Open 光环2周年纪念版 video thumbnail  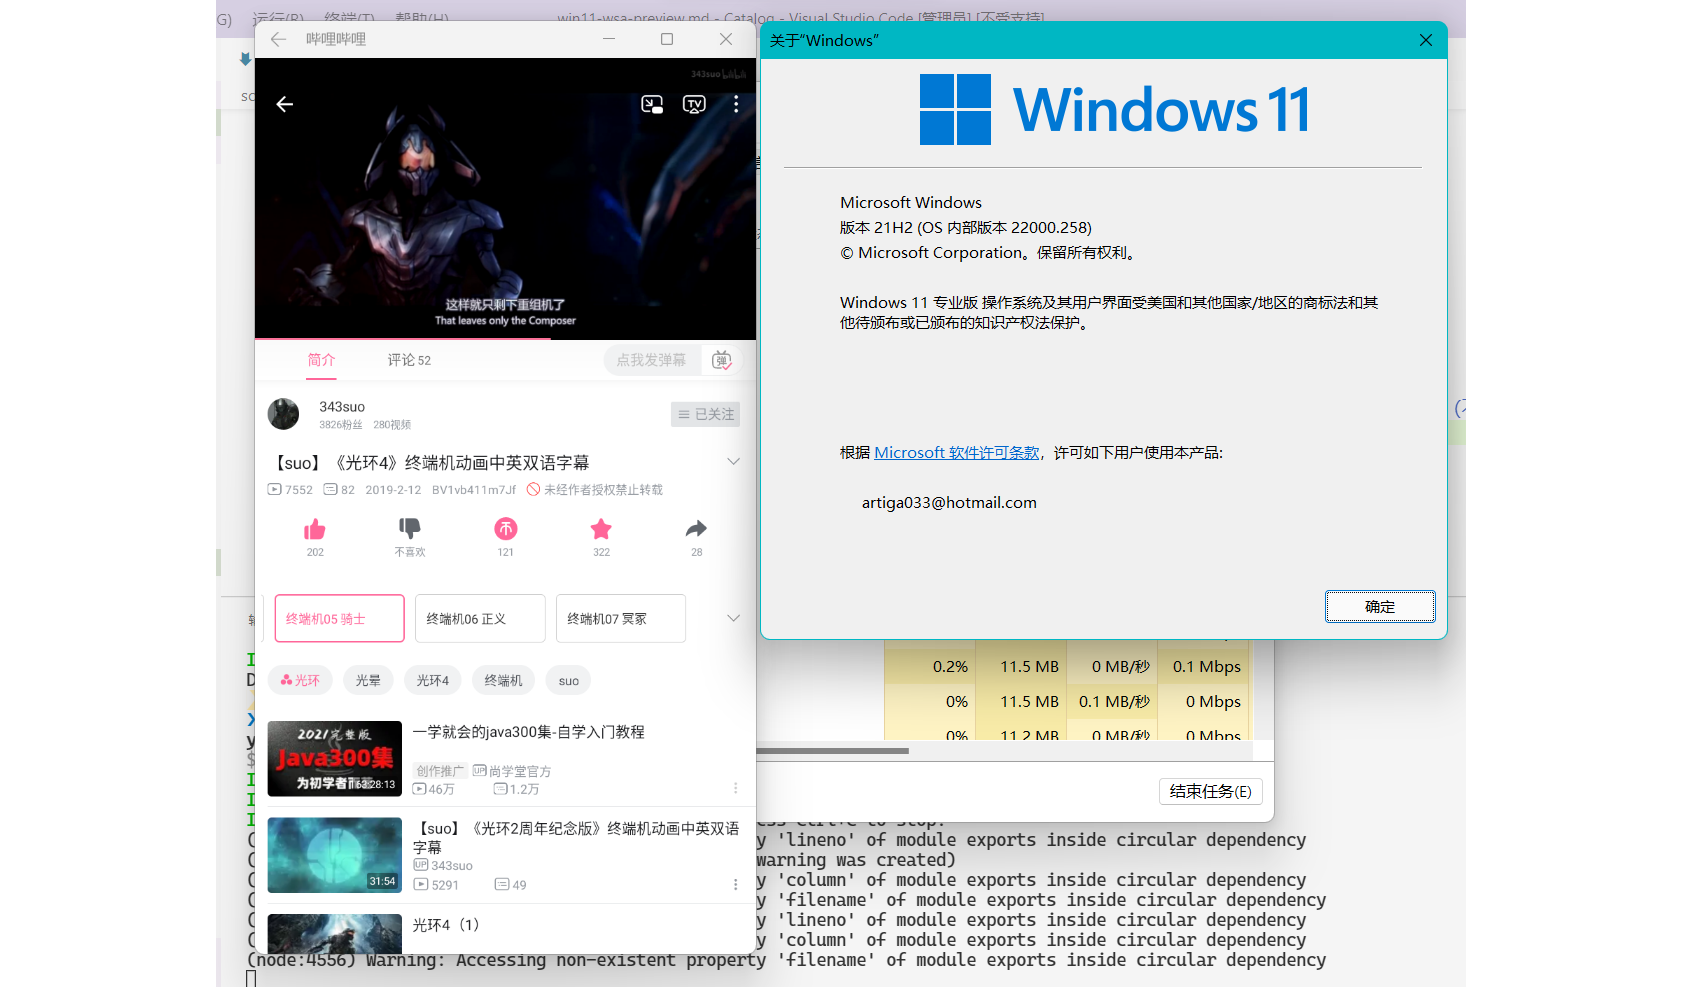coord(335,855)
